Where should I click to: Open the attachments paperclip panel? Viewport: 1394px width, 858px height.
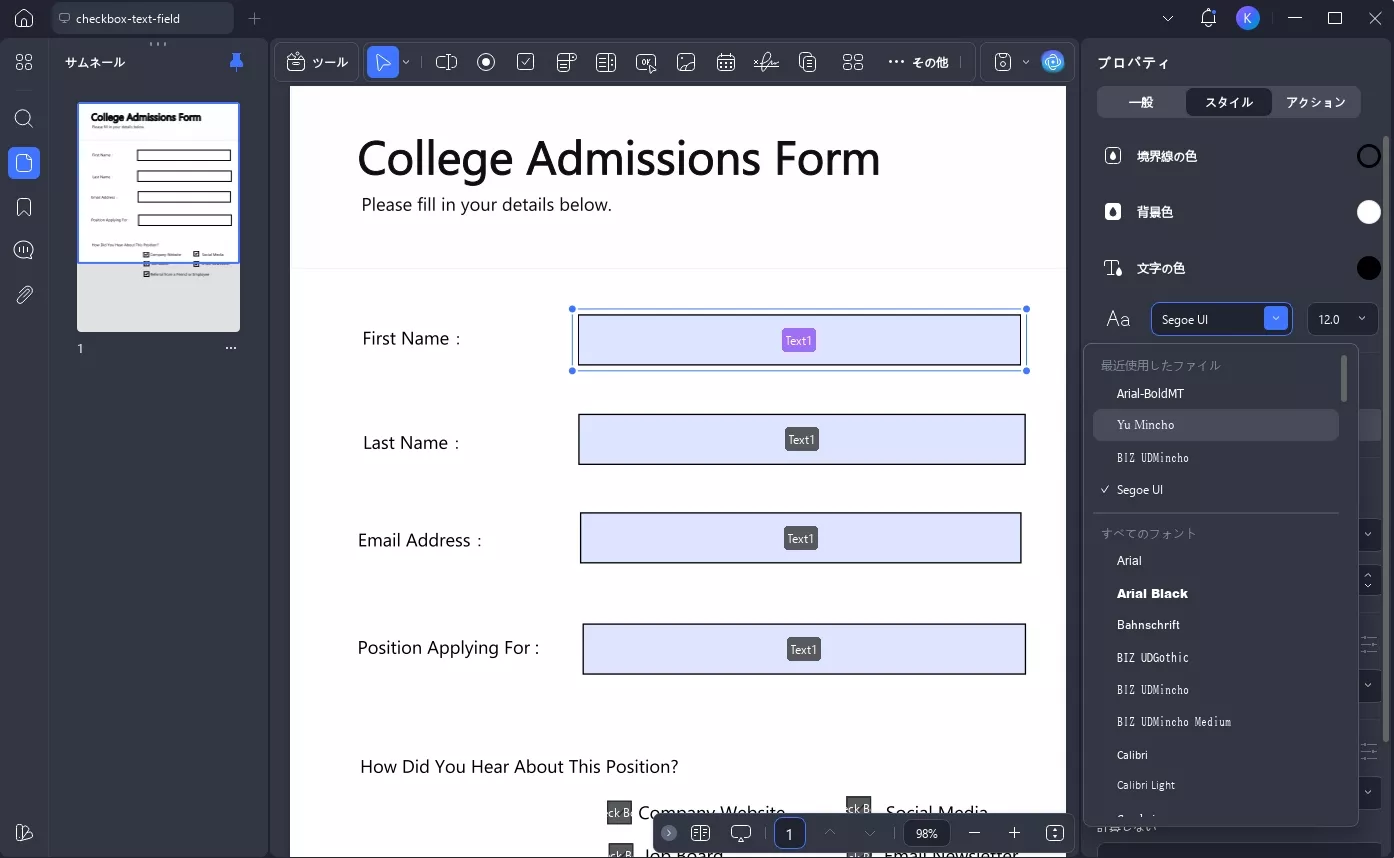coord(24,295)
